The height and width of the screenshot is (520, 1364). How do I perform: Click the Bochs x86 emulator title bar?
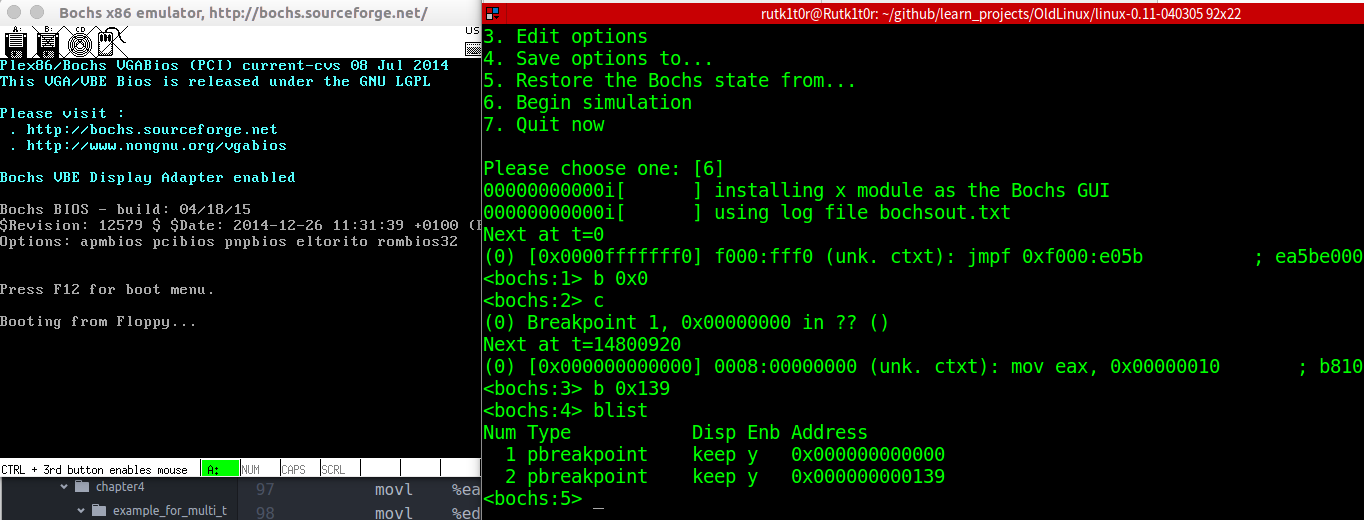240,13
